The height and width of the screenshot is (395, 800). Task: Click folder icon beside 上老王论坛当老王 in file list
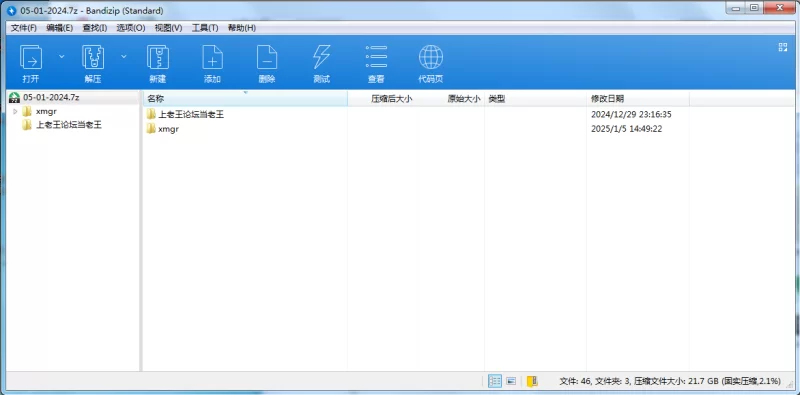(151, 114)
